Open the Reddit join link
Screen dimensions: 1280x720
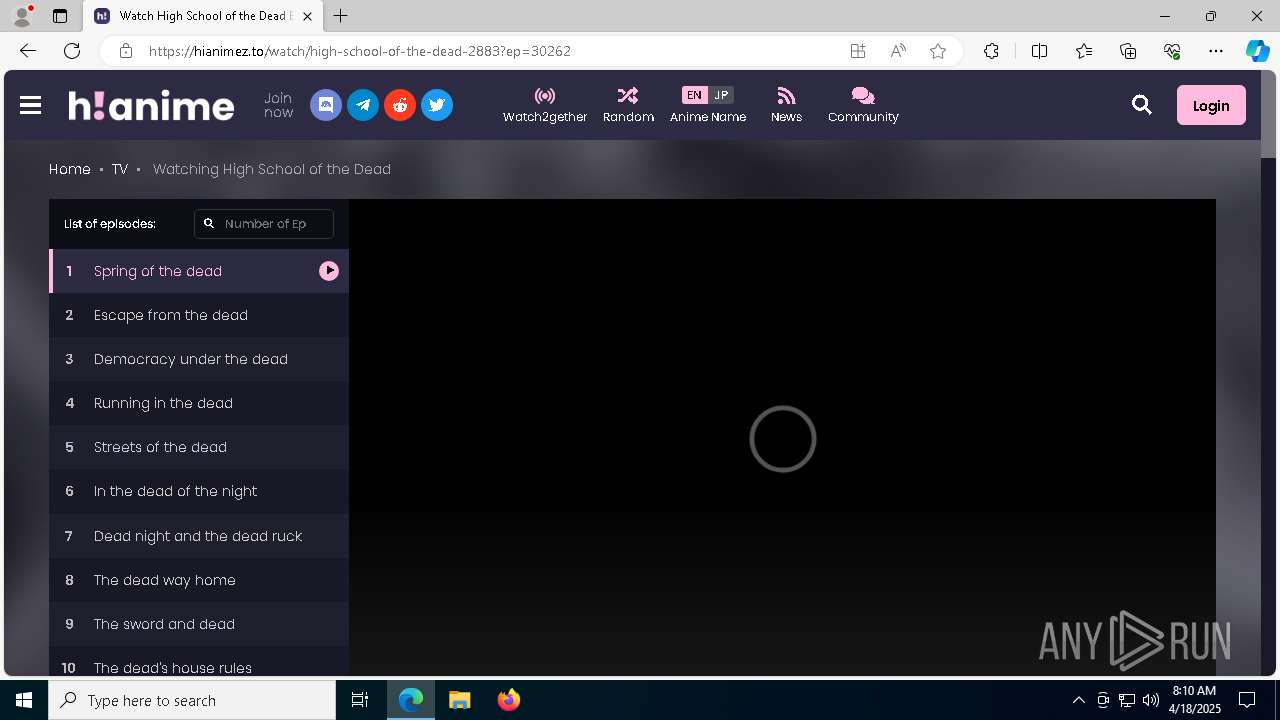400,105
